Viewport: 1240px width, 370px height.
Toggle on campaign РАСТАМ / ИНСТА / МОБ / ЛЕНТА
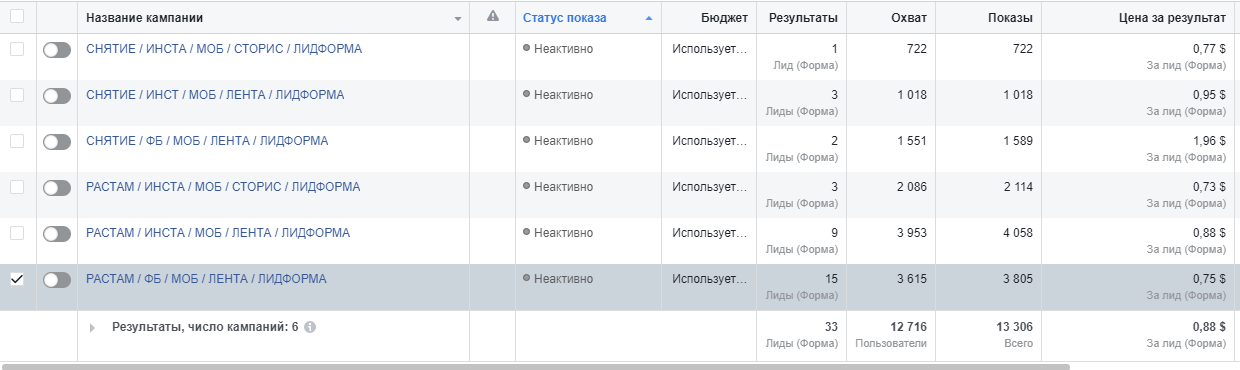57,234
